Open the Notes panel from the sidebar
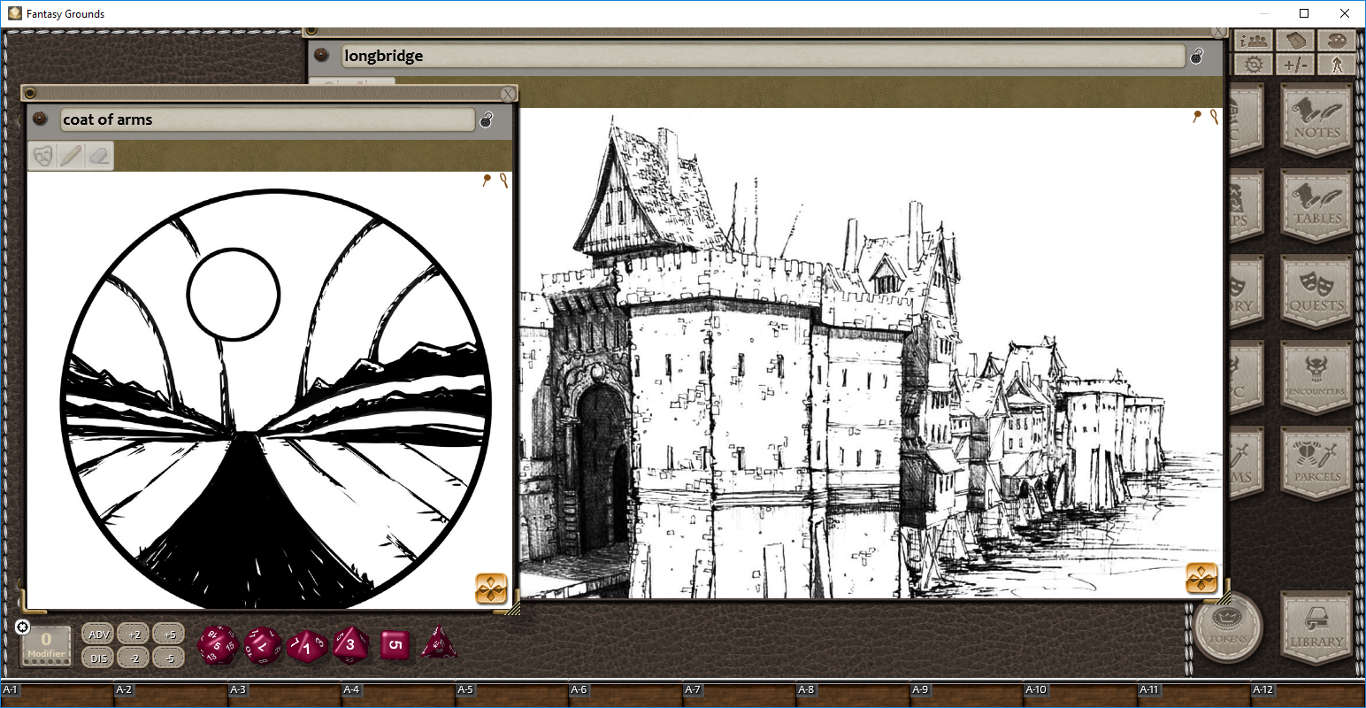1366x708 pixels. coord(1316,120)
